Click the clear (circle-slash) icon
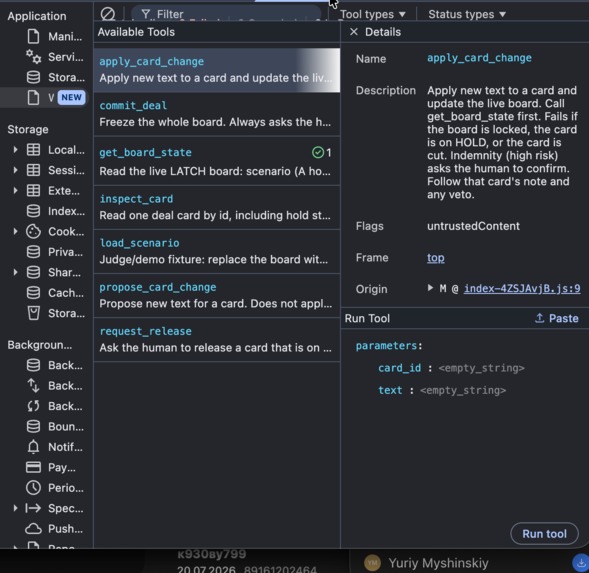The height and width of the screenshot is (573, 589). pos(108,14)
